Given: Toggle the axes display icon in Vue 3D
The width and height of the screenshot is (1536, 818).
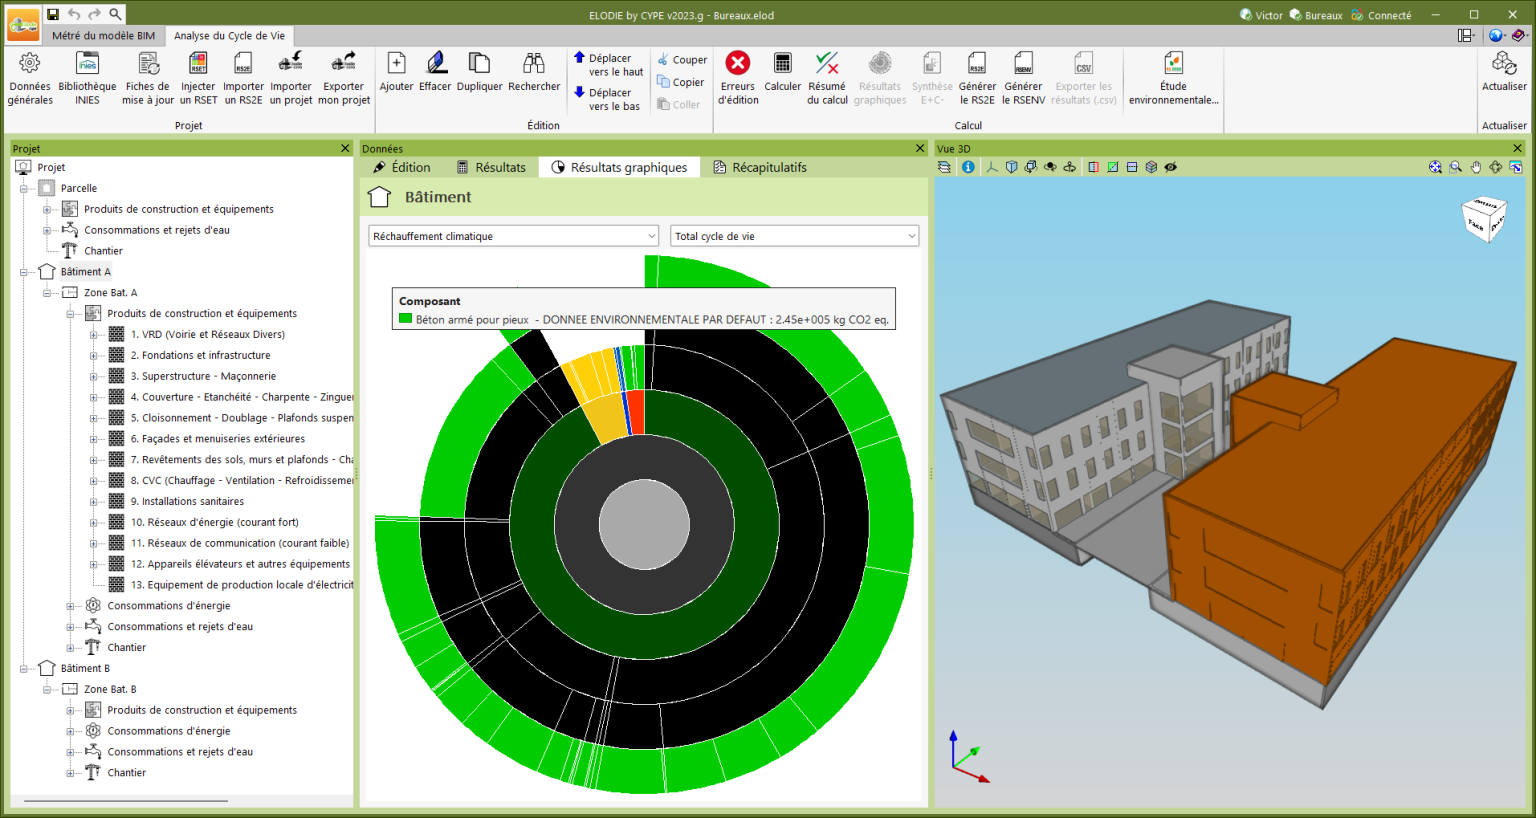Looking at the screenshot, I should (992, 167).
